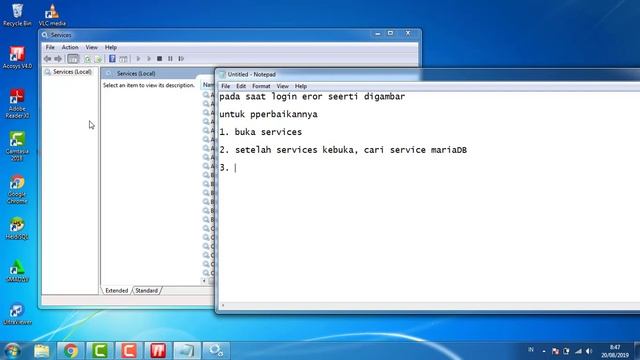Toggle show/hide console tree in Services
The height and width of the screenshot is (360, 640).
click(73, 59)
